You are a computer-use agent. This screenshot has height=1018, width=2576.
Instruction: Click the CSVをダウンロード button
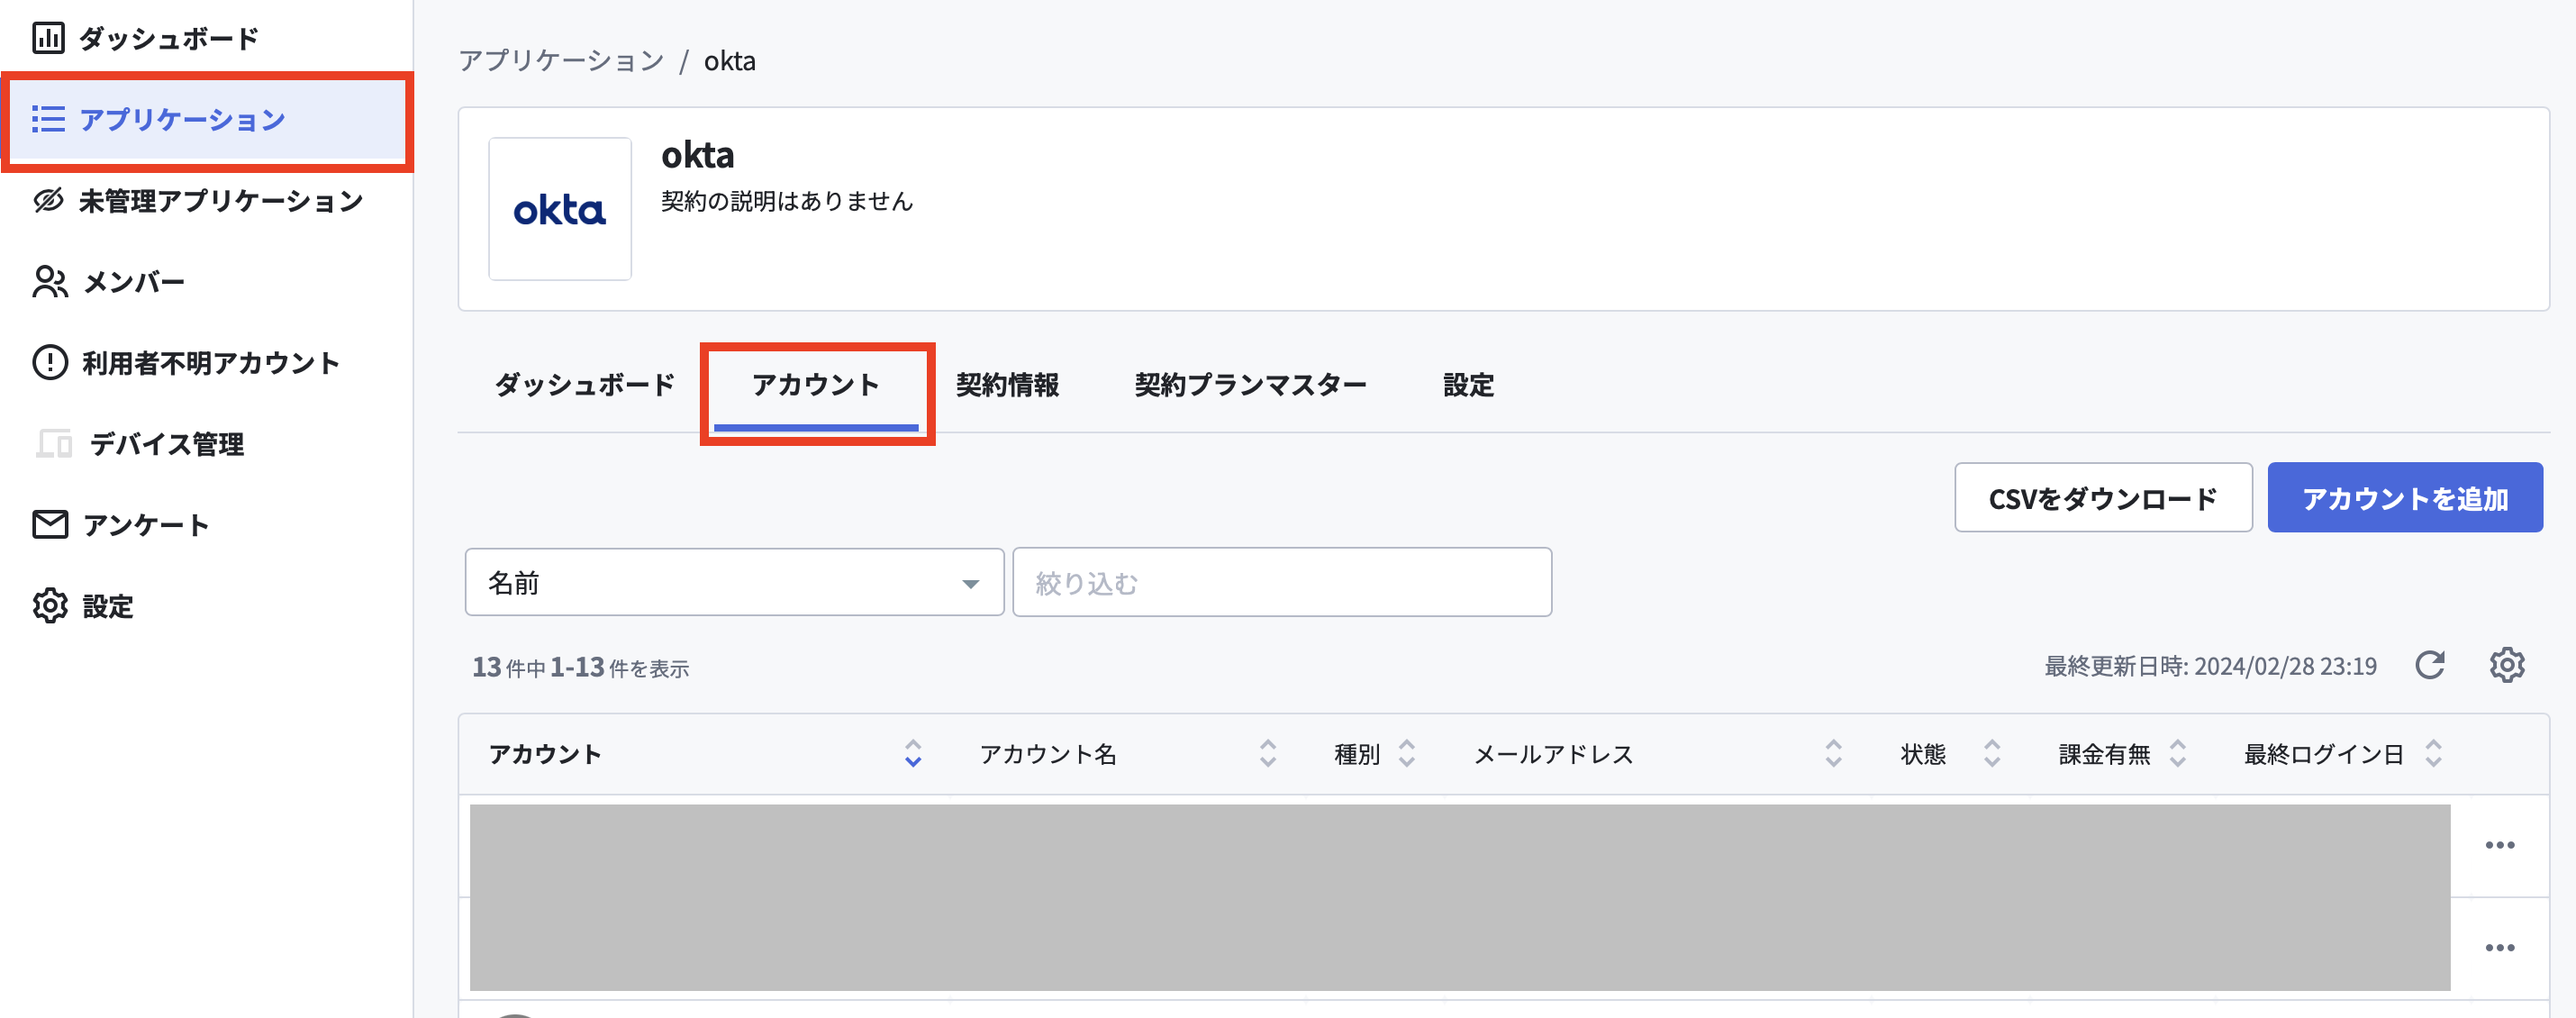[2103, 497]
